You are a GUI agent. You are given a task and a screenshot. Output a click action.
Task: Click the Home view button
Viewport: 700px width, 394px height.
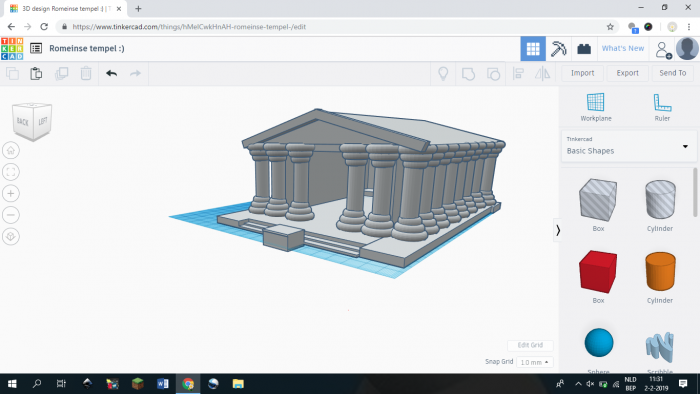[x=11, y=150]
